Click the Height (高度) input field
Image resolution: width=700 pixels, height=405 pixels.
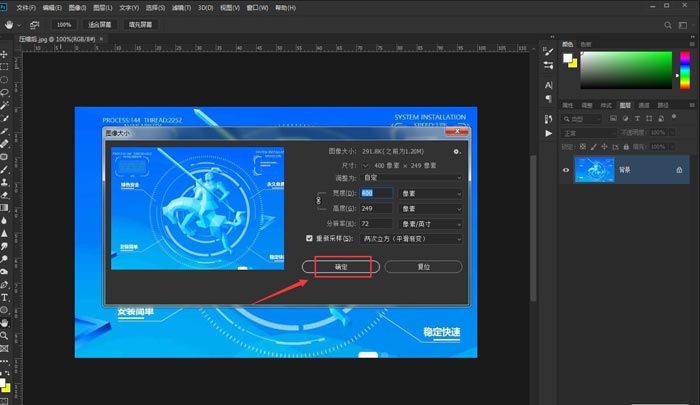pos(376,208)
